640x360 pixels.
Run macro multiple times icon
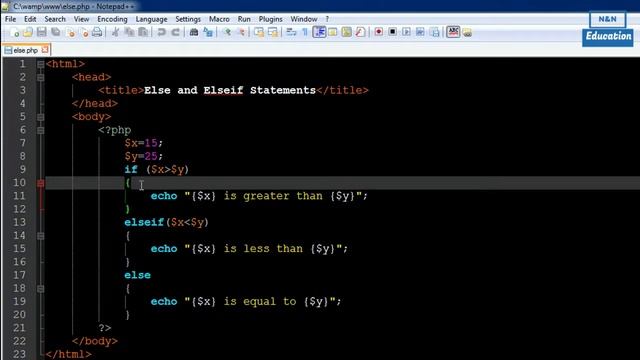click(x=420, y=32)
